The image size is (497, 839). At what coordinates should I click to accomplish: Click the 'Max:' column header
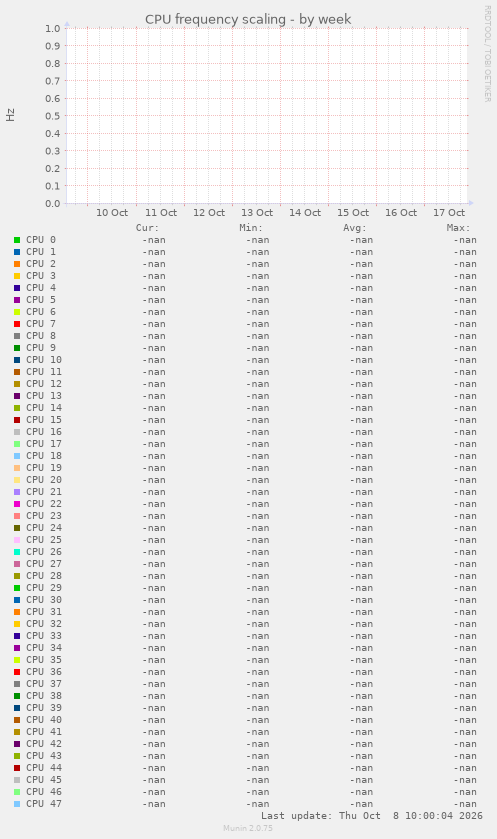point(458,228)
